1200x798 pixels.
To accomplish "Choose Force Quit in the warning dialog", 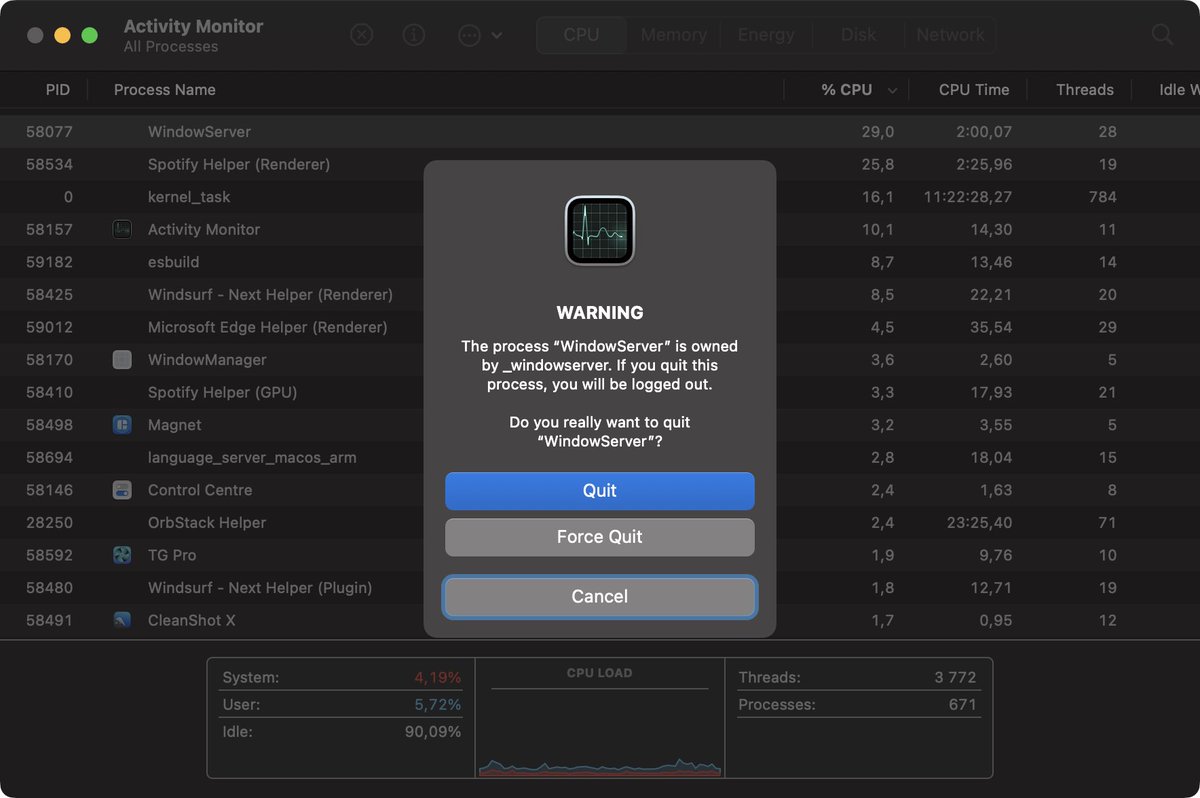I will click(x=600, y=537).
